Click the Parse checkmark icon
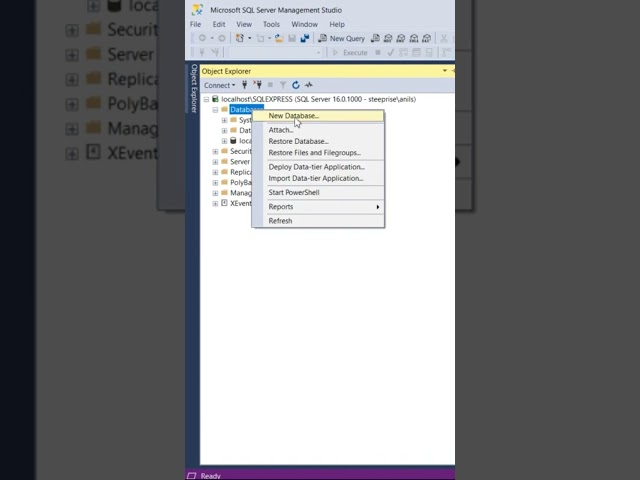This screenshot has width=640, height=480. coord(390,53)
